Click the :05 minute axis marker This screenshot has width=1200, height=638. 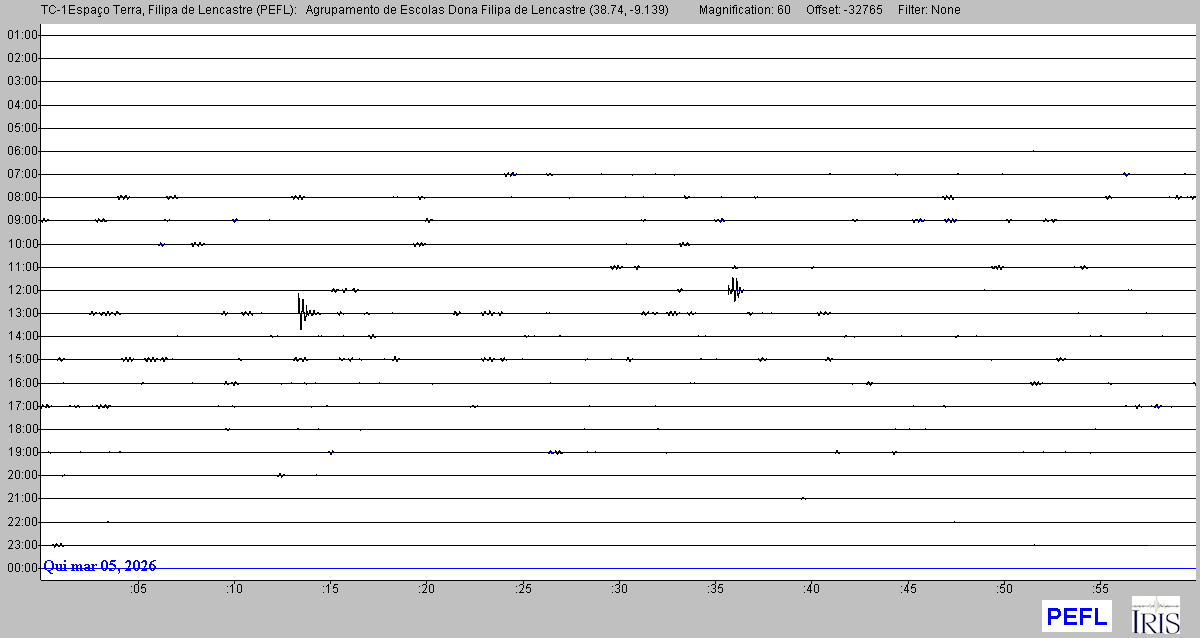pyautogui.click(x=137, y=589)
